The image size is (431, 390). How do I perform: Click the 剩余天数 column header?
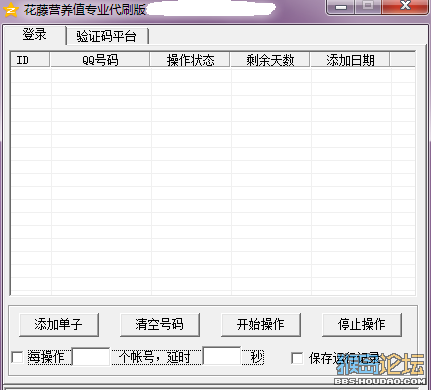coord(270,60)
